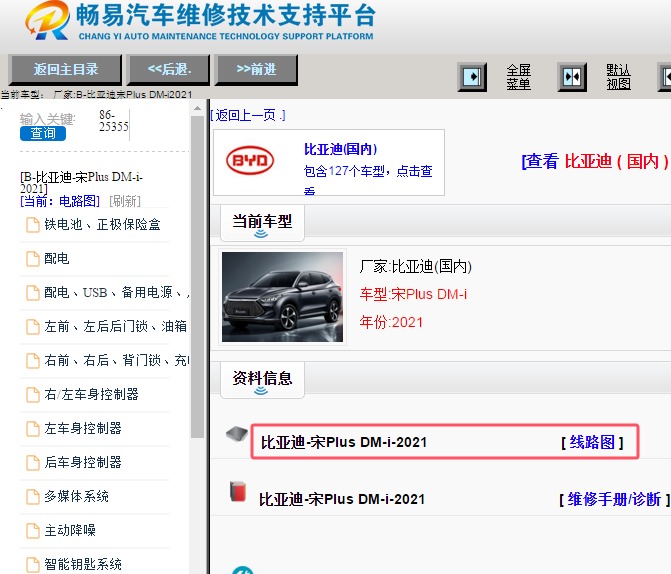Click the 当前：电路图 link
This screenshot has height=574, width=671.
point(60,201)
